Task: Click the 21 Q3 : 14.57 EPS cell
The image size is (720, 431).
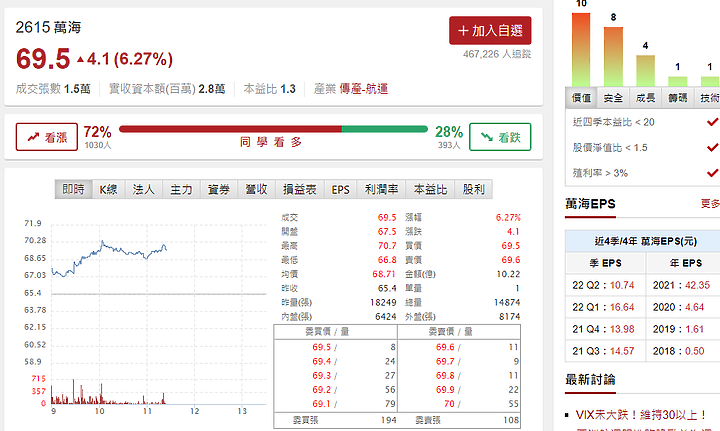Action: point(605,351)
